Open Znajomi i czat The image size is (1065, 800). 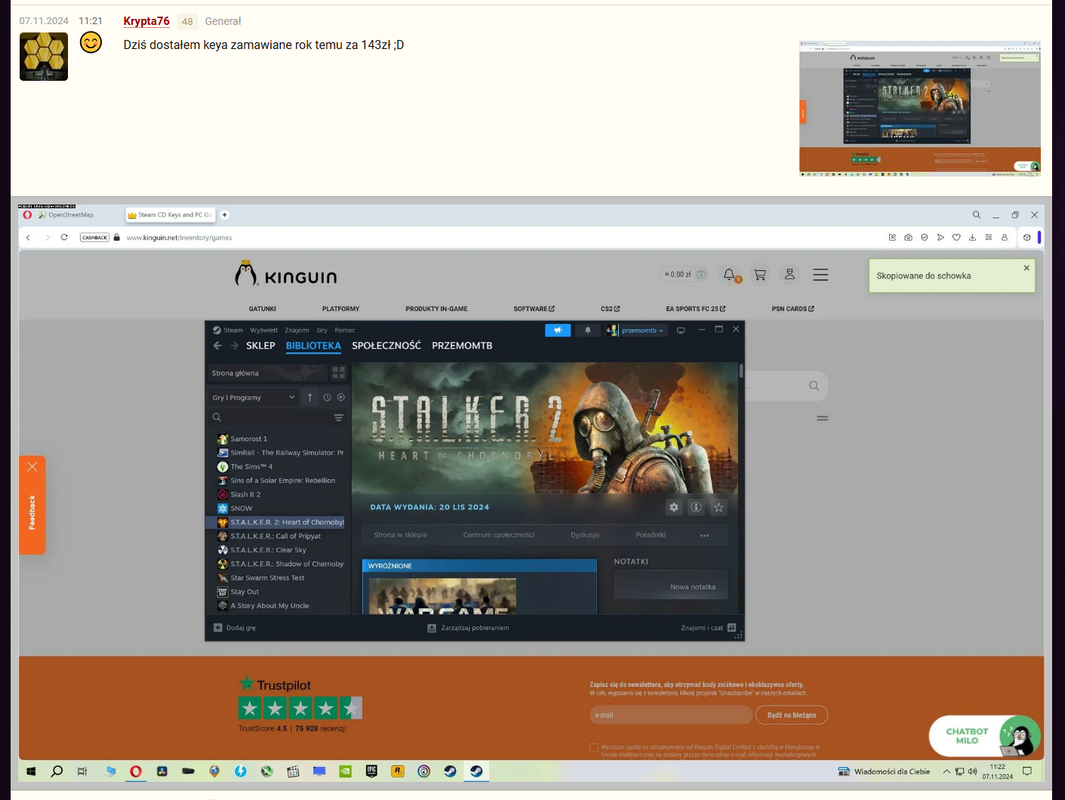tap(708, 628)
